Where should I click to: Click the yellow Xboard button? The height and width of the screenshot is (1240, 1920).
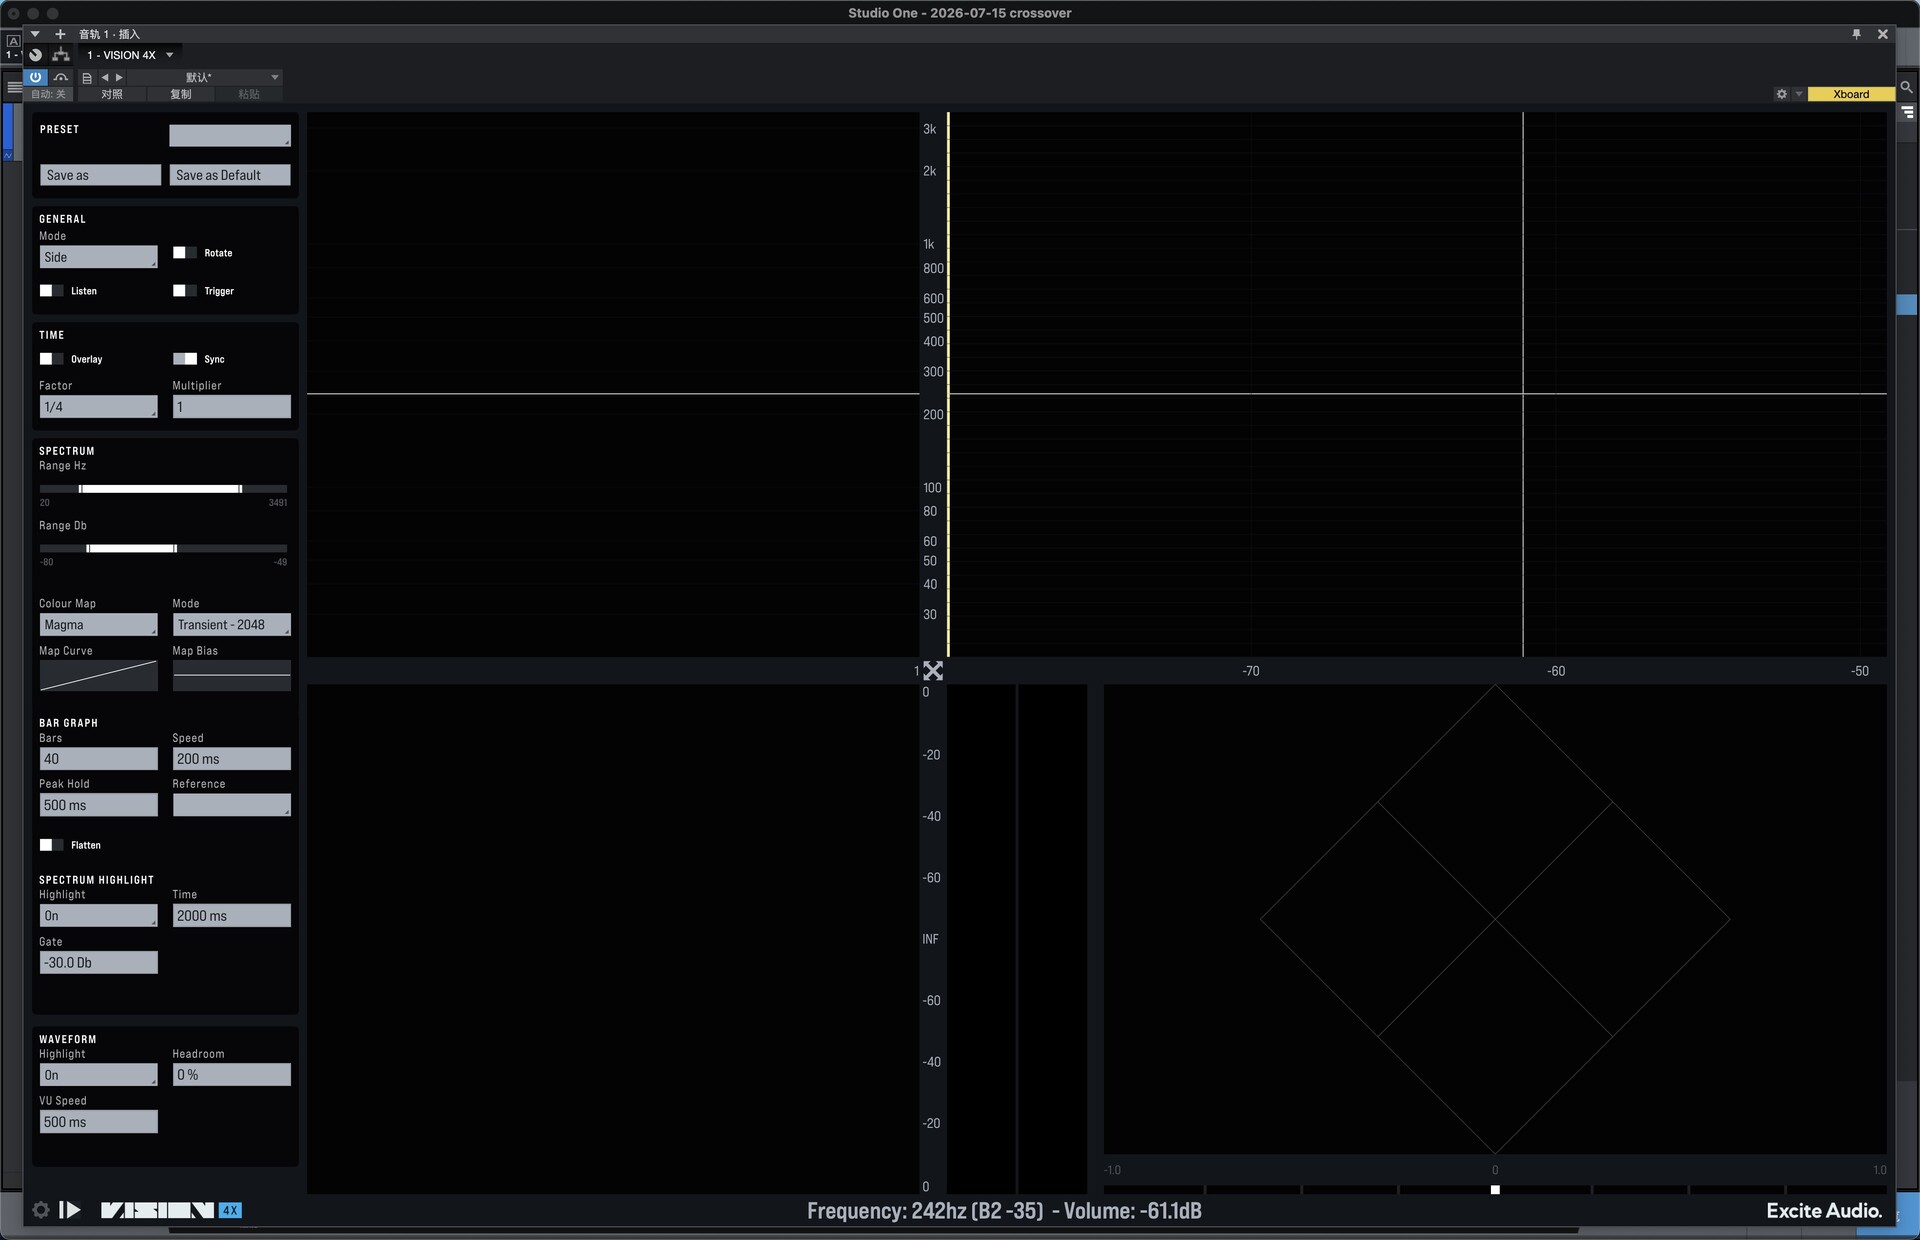1851,94
